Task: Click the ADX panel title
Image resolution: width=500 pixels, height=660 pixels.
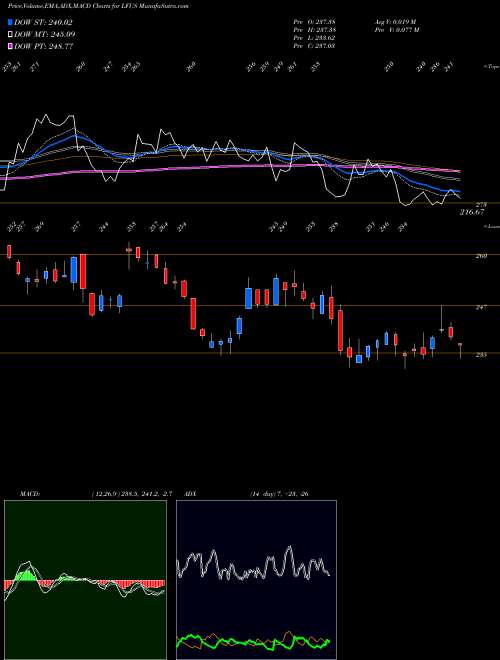Action: click(192, 494)
